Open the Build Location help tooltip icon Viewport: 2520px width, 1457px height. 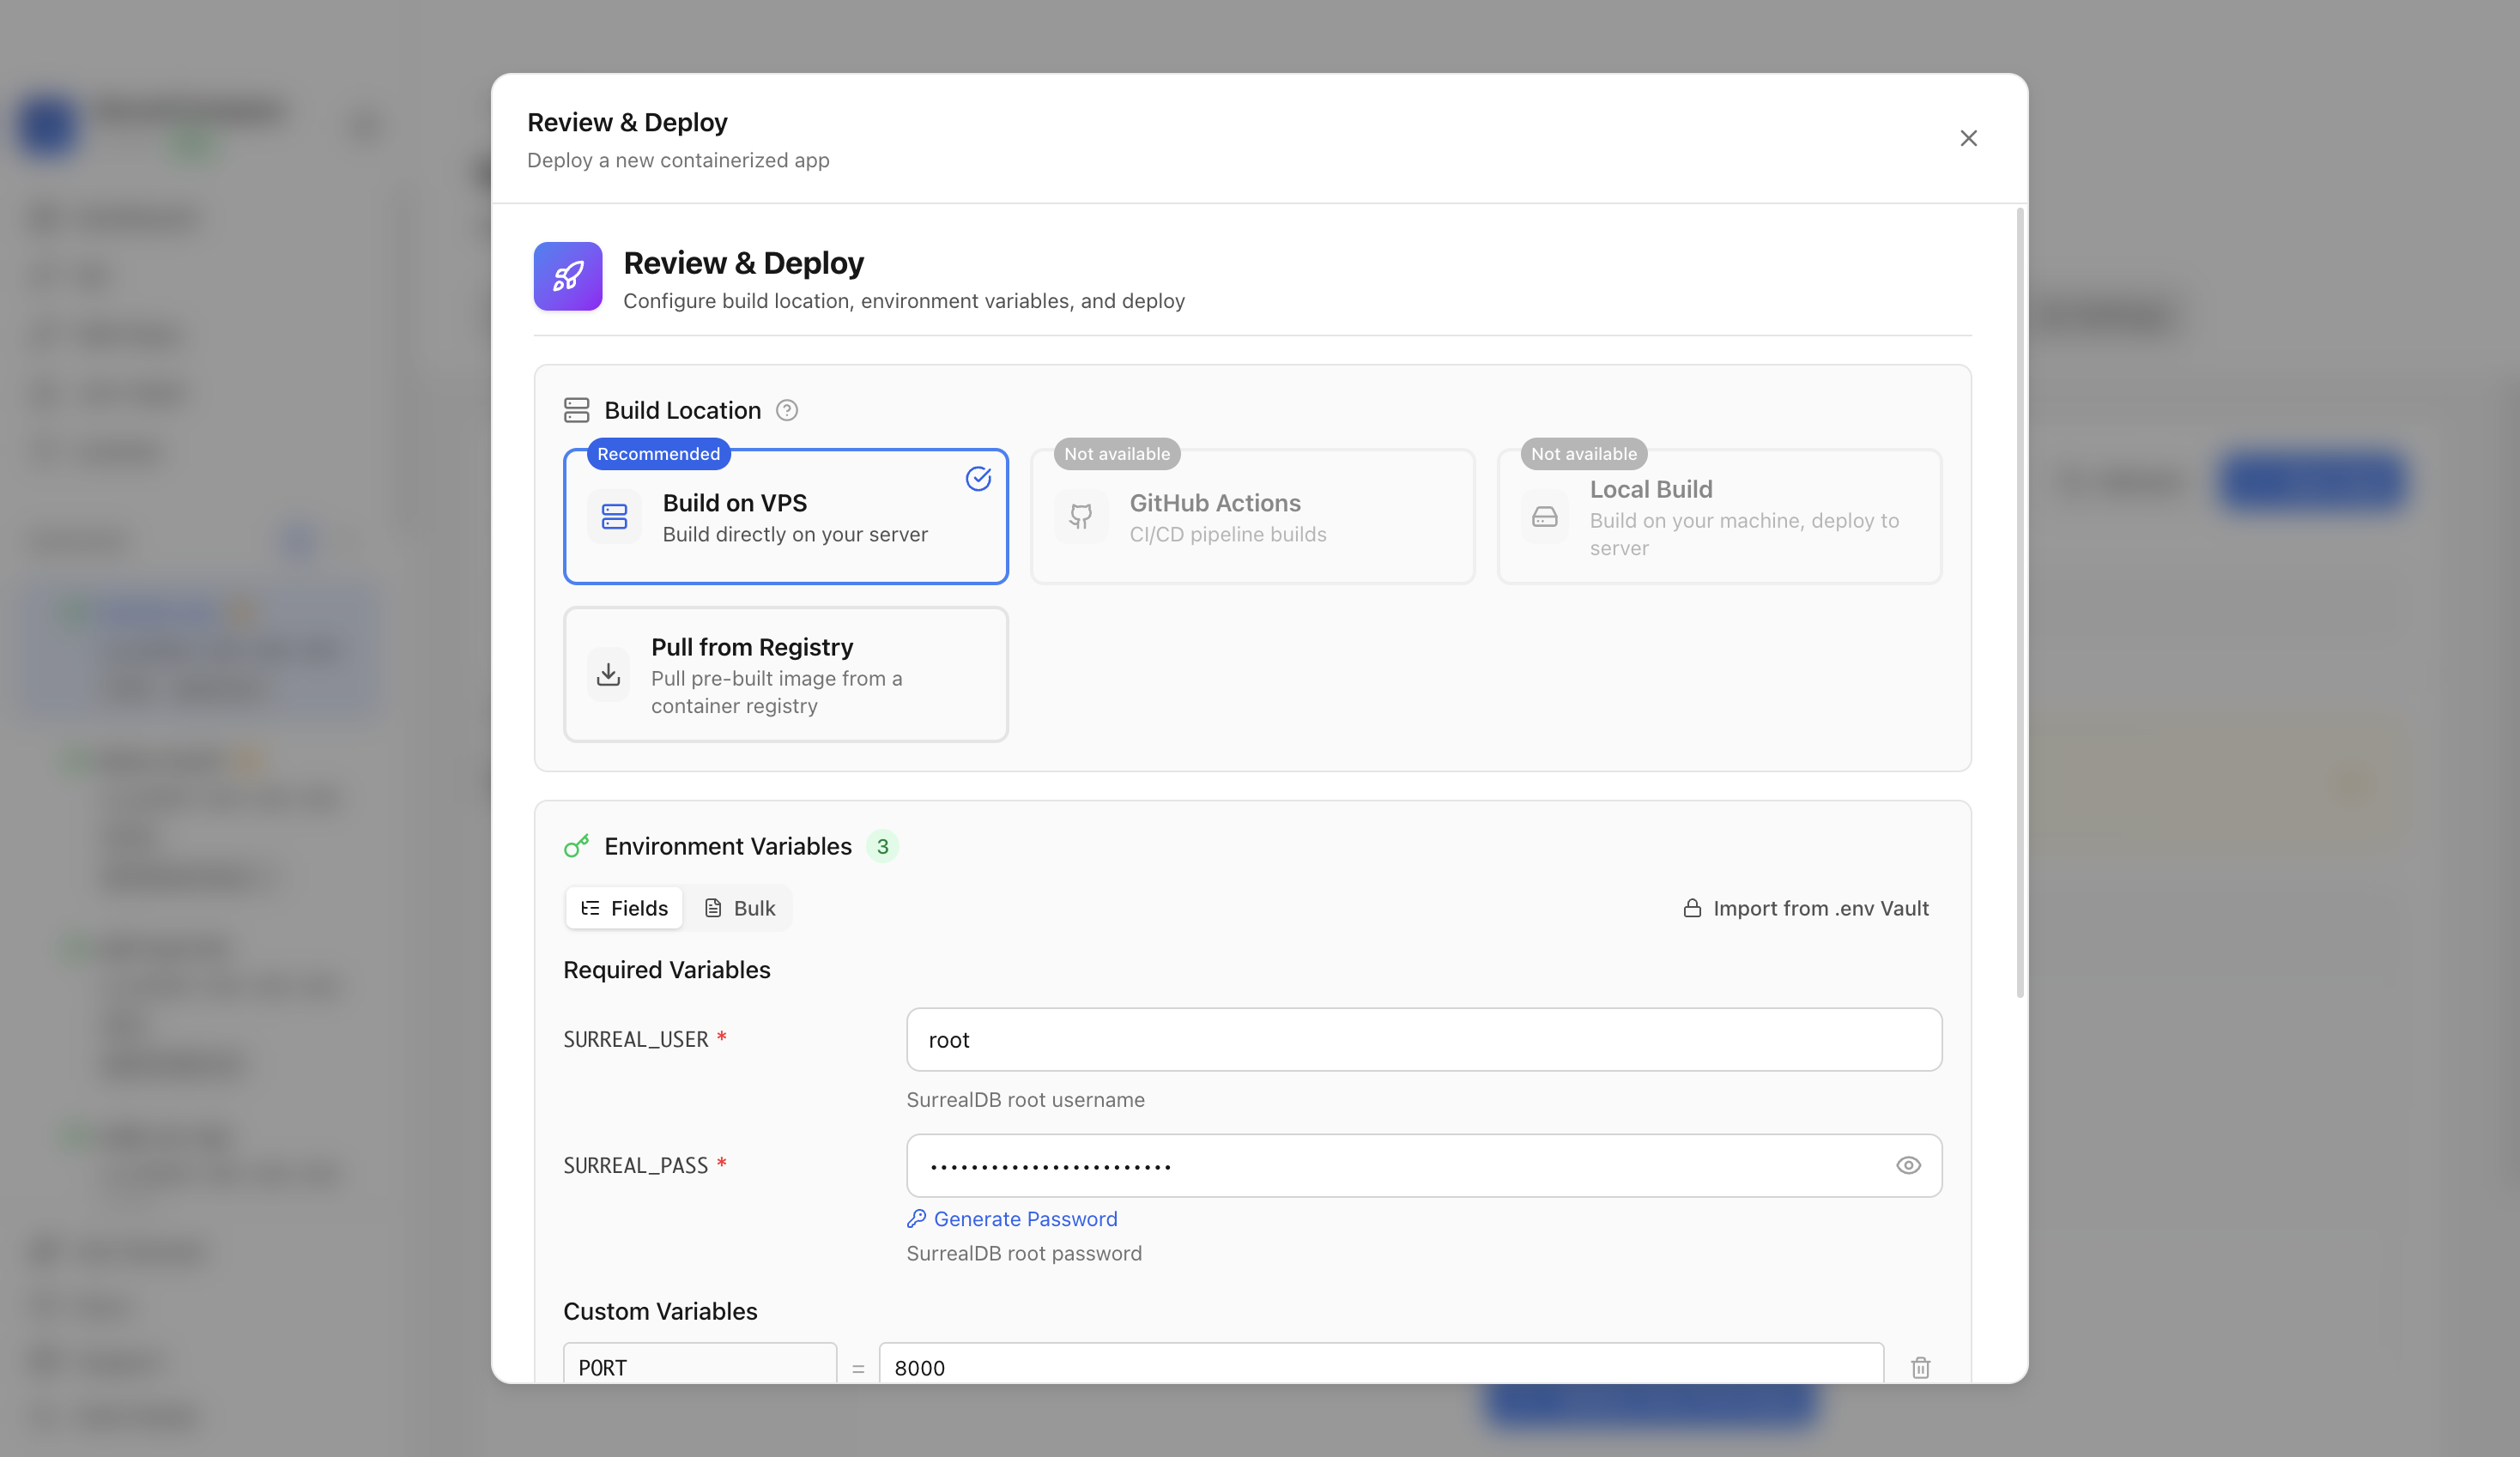(787, 410)
